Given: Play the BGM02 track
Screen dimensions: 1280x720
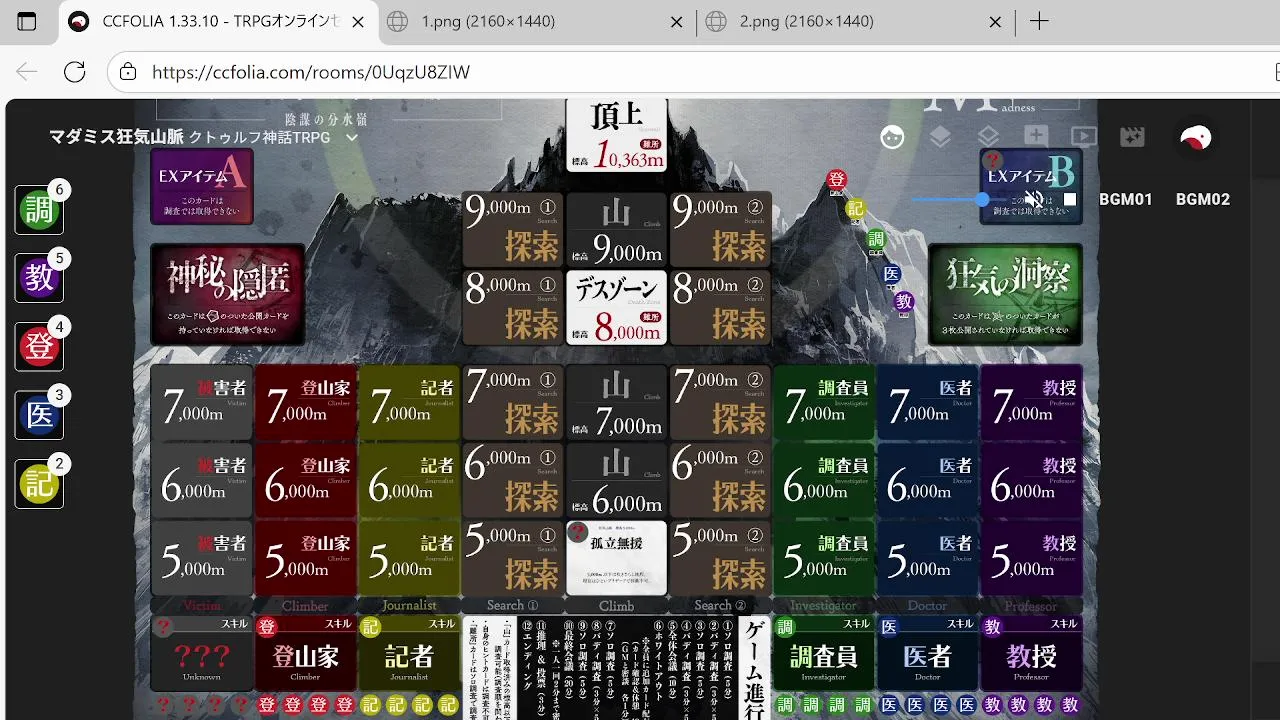Looking at the screenshot, I should (1202, 199).
